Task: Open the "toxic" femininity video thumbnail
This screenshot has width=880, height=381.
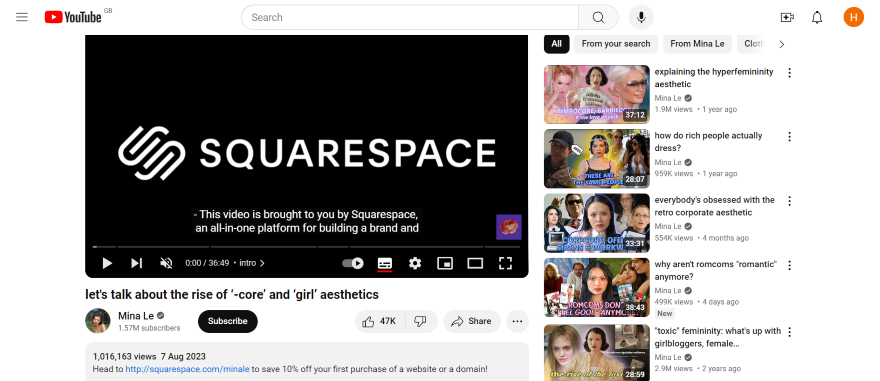Action: point(597,352)
